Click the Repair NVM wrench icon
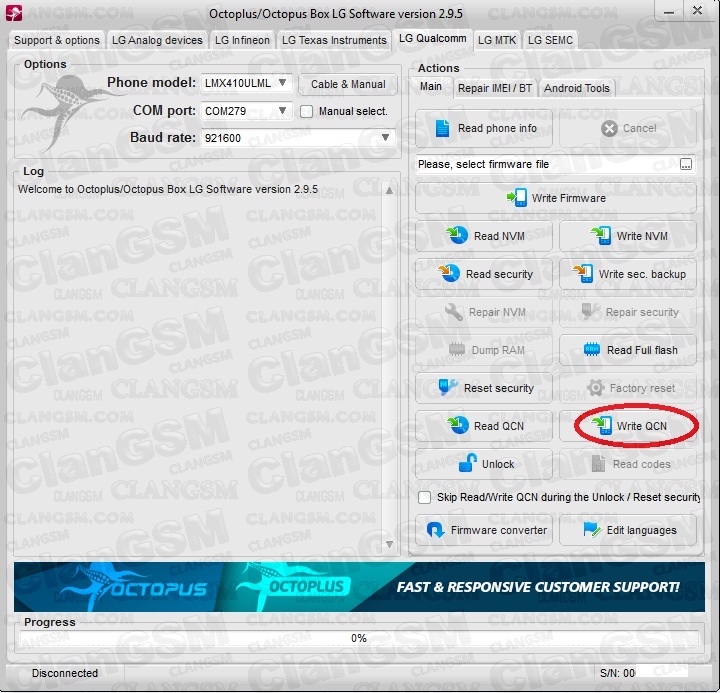 coord(454,312)
